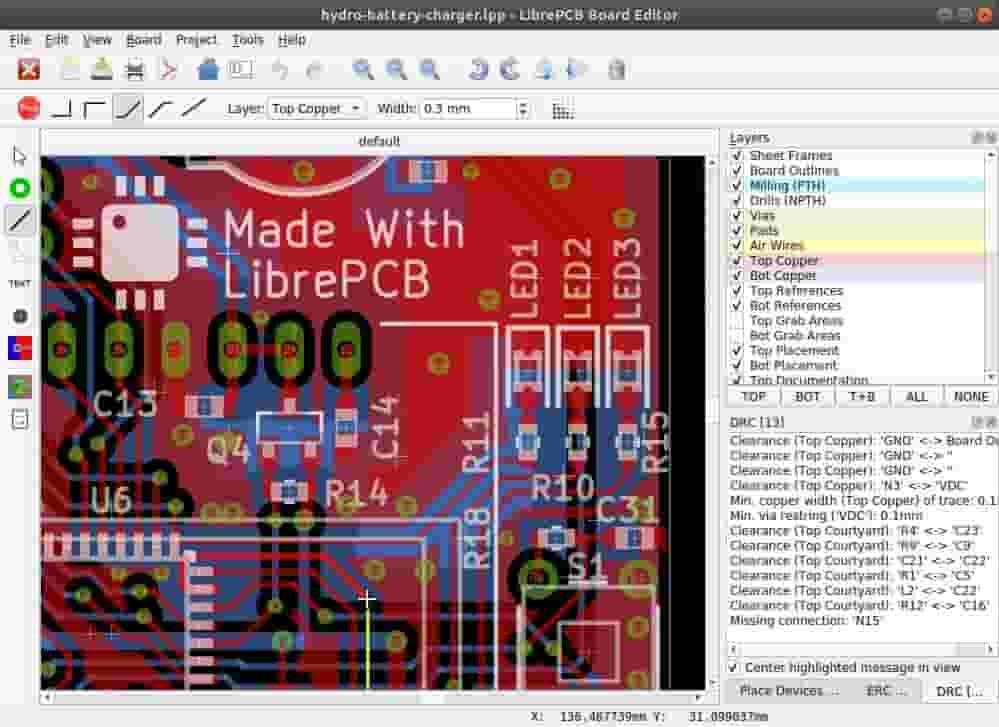Click the T+B layers button
The height and width of the screenshot is (727, 999).
pyautogui.click(x=861, y=396)
